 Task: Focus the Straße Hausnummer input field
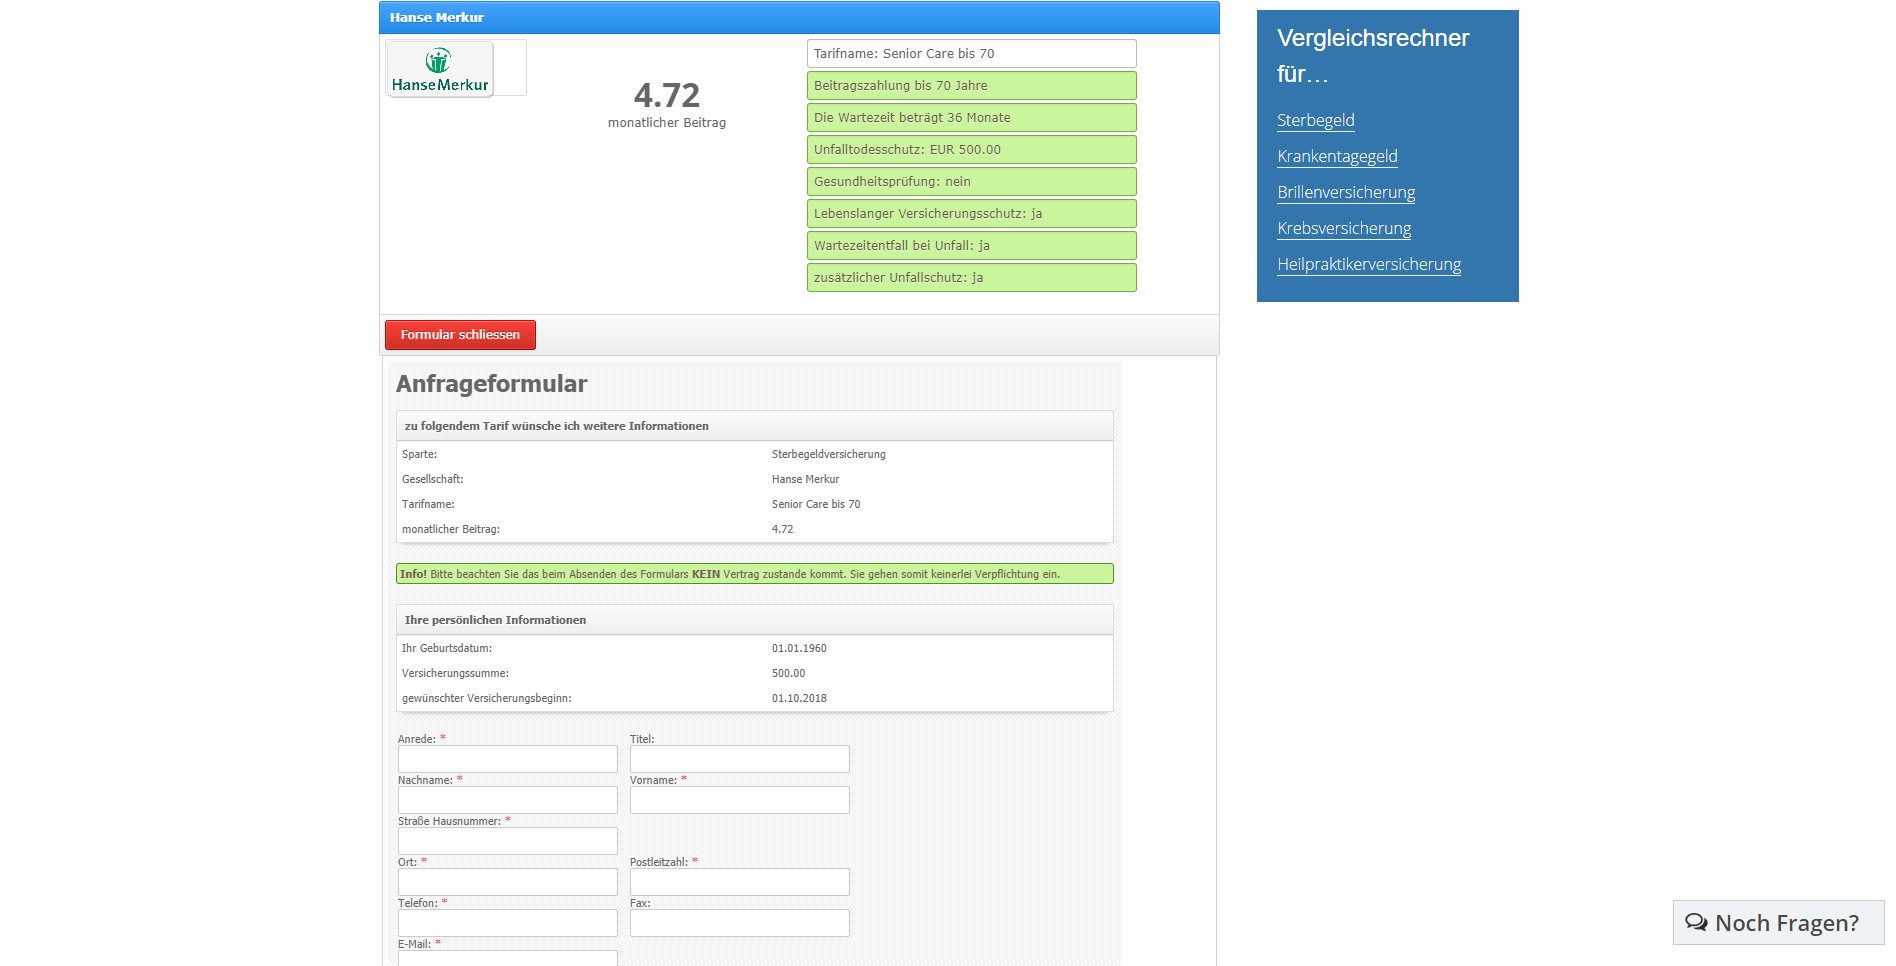tap(508, 841)
